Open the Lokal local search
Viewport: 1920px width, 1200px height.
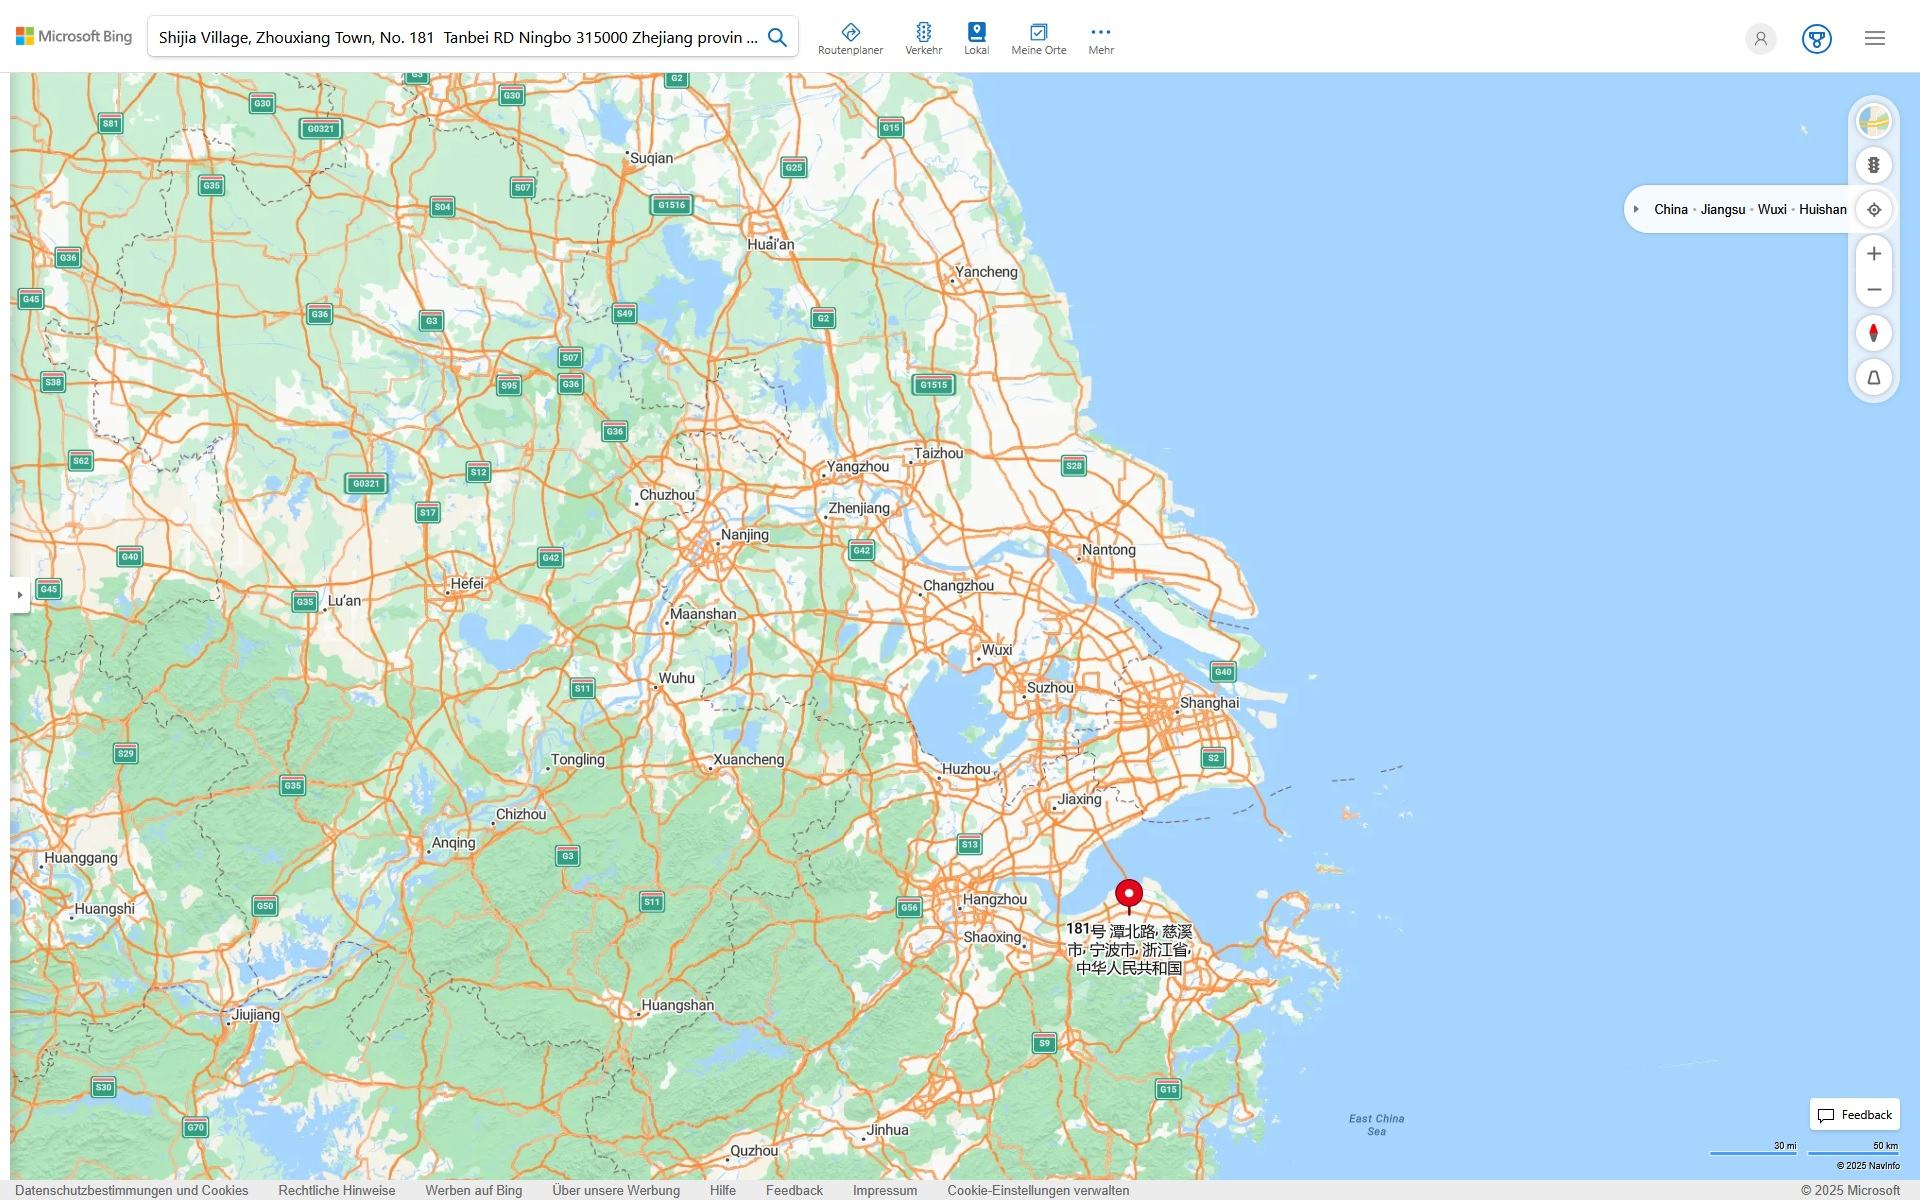point(976,38)
